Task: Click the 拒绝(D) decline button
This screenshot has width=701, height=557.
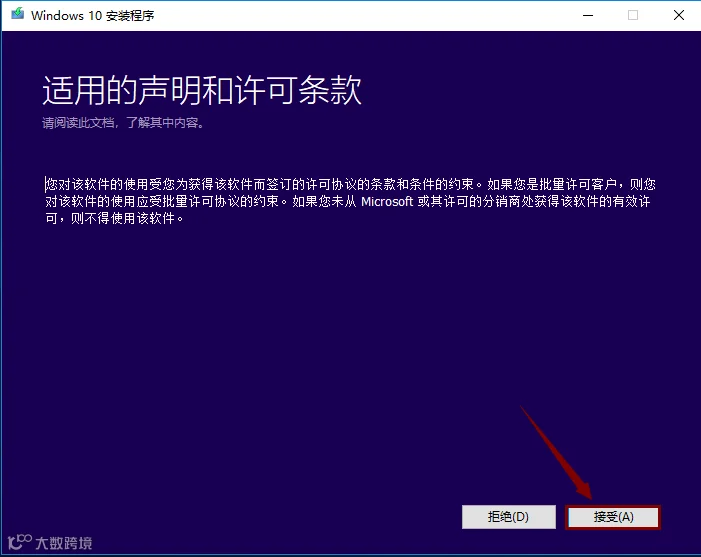Action: tap(509, 517)
